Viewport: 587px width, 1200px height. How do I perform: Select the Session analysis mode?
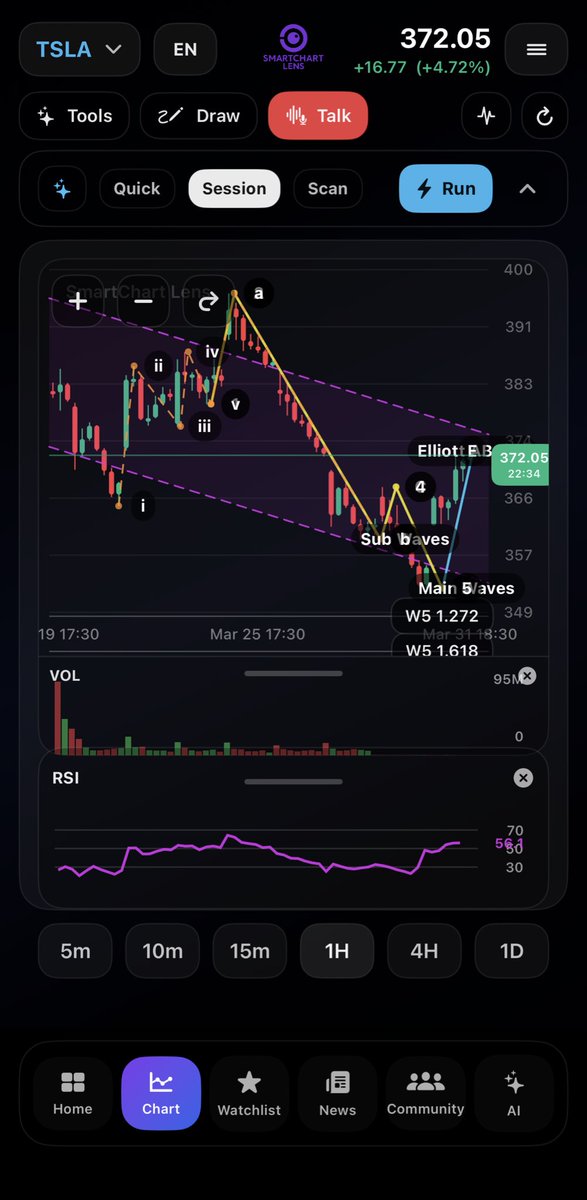pos(234,188)
